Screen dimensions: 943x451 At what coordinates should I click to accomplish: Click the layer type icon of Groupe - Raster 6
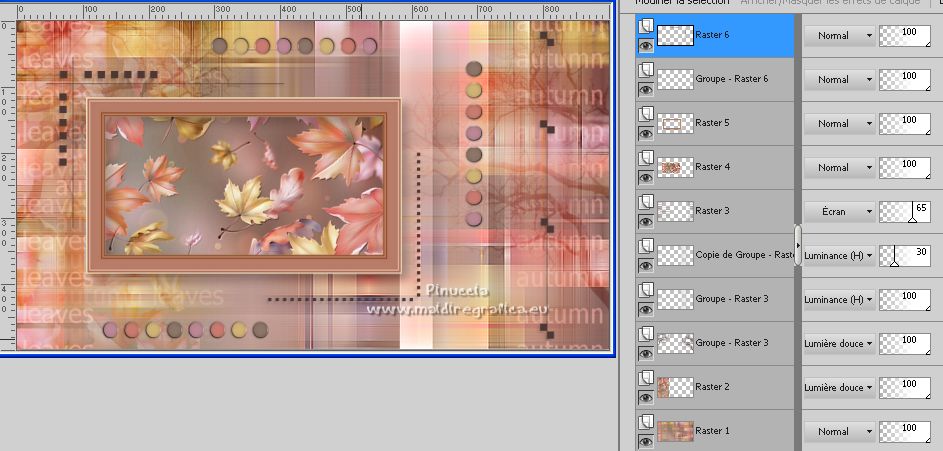pos(646,69)
